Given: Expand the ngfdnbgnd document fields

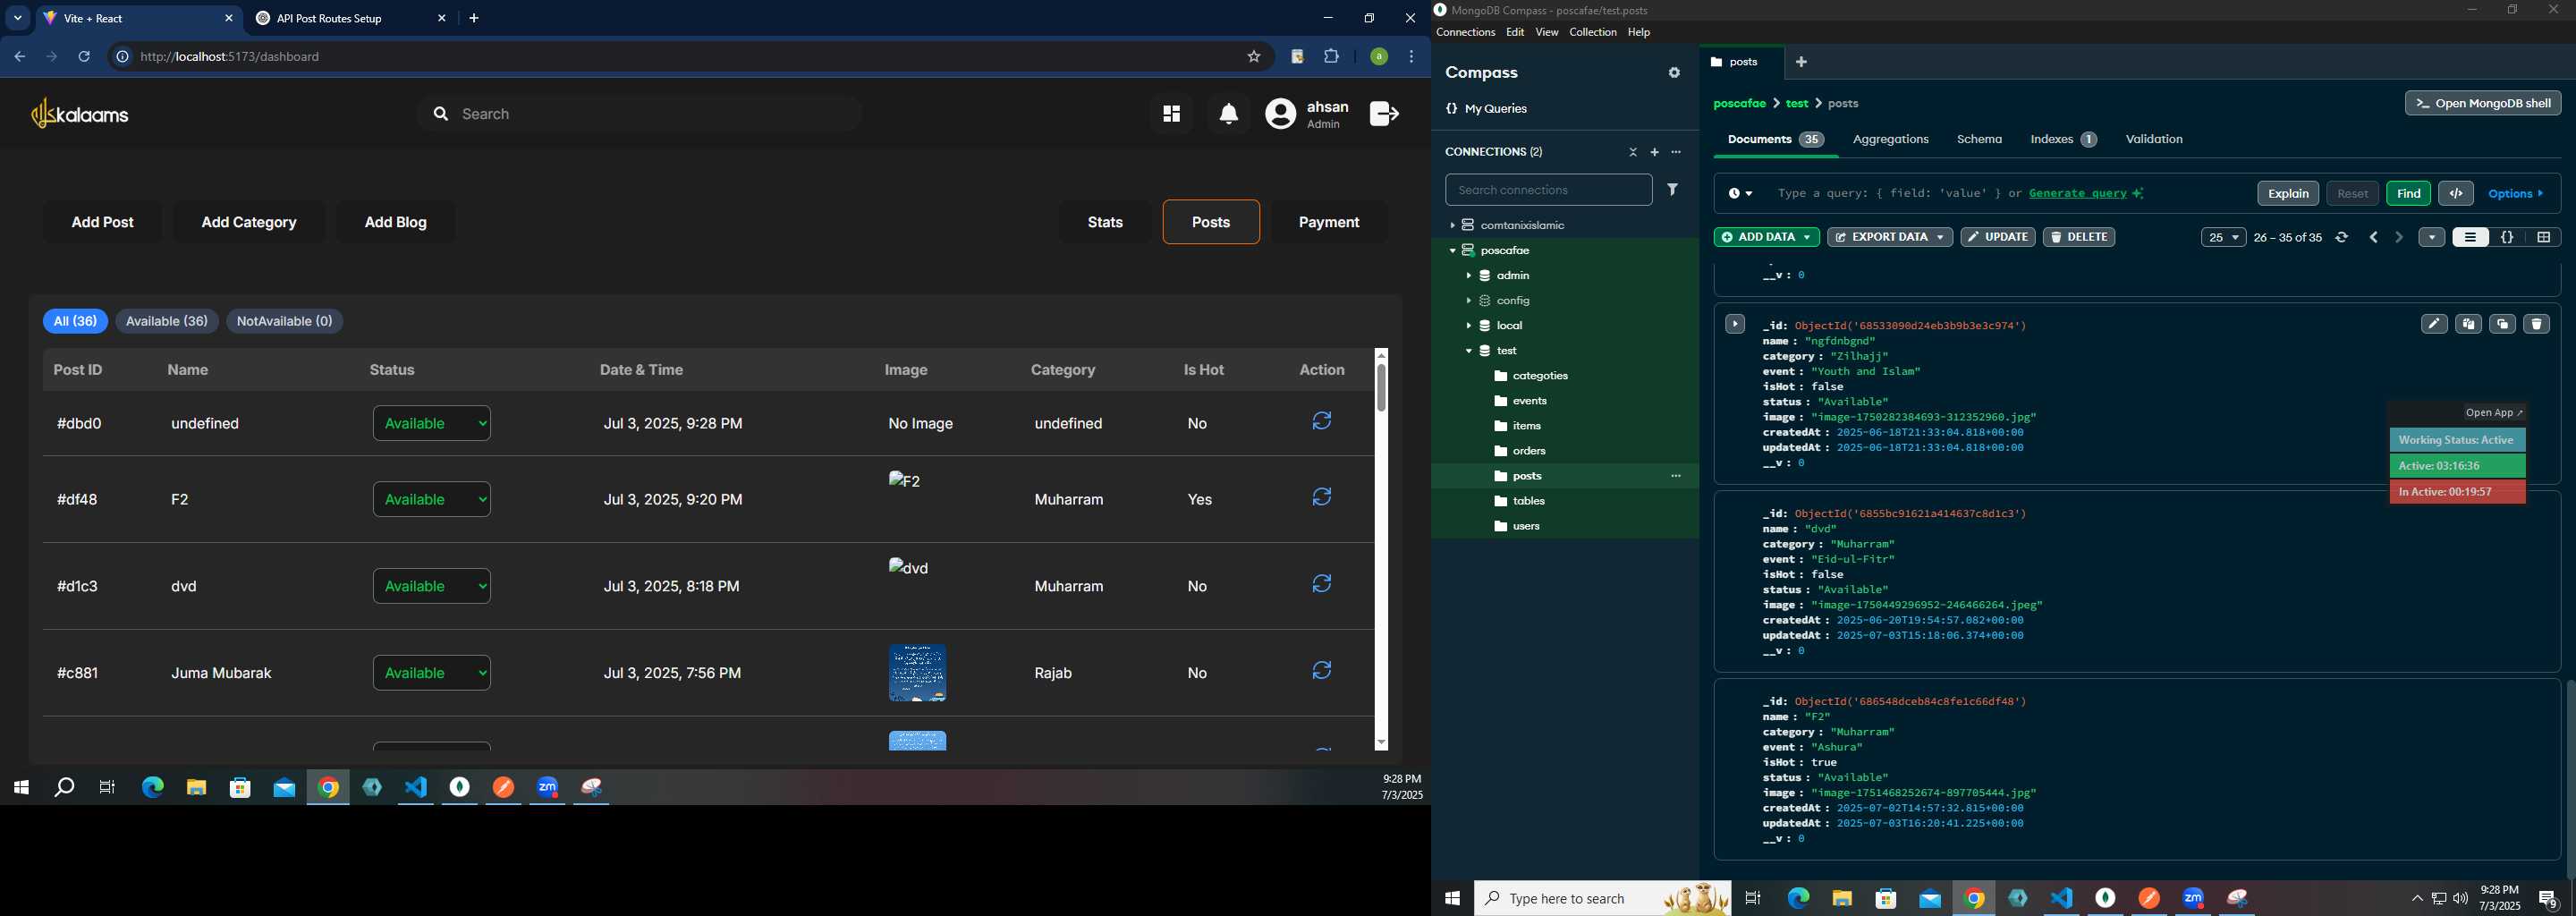Looking at the screenshot, I should 1735,324.
